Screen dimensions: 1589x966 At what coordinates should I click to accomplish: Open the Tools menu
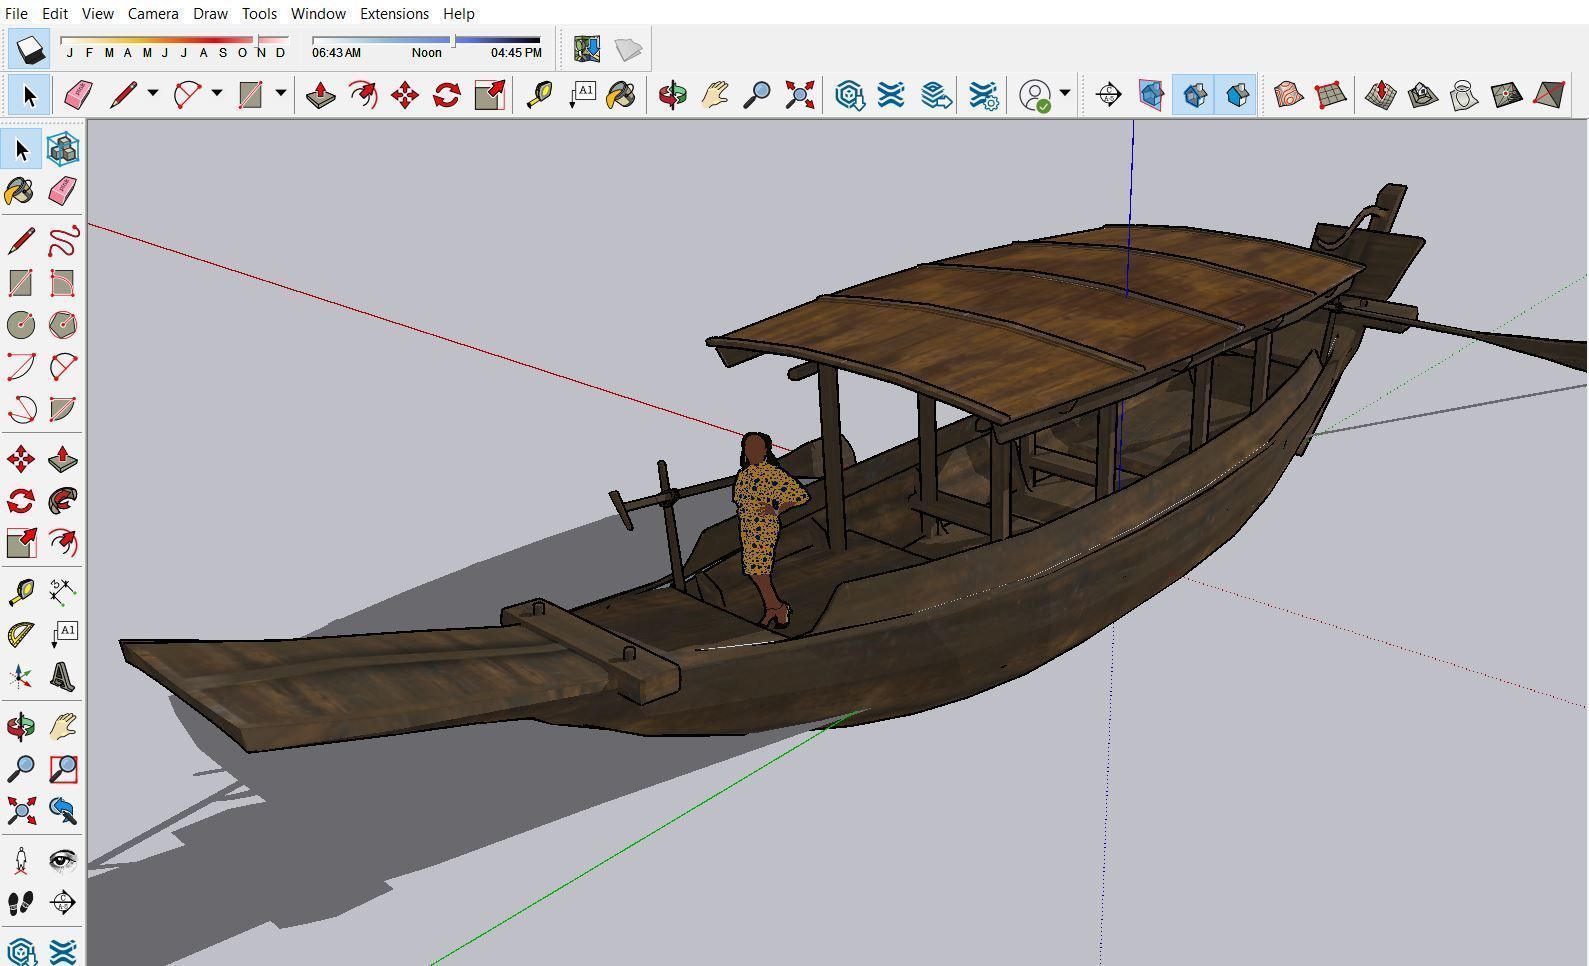click(x=259, y=13)
